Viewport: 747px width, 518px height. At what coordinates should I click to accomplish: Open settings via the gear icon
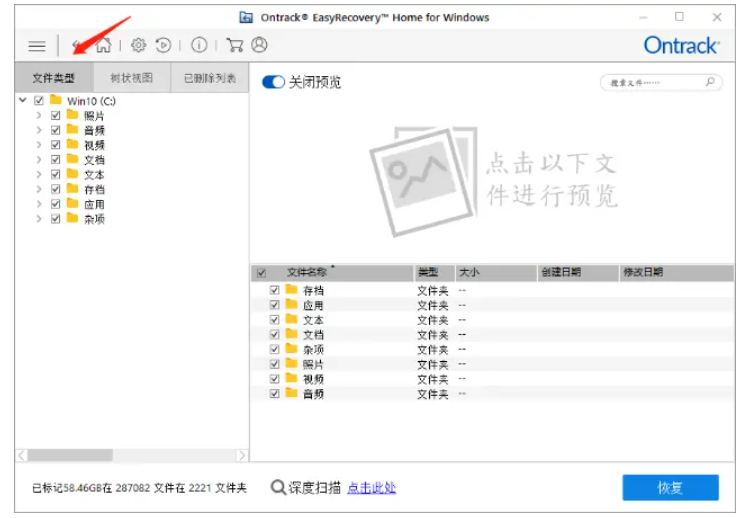click(139, 45)
